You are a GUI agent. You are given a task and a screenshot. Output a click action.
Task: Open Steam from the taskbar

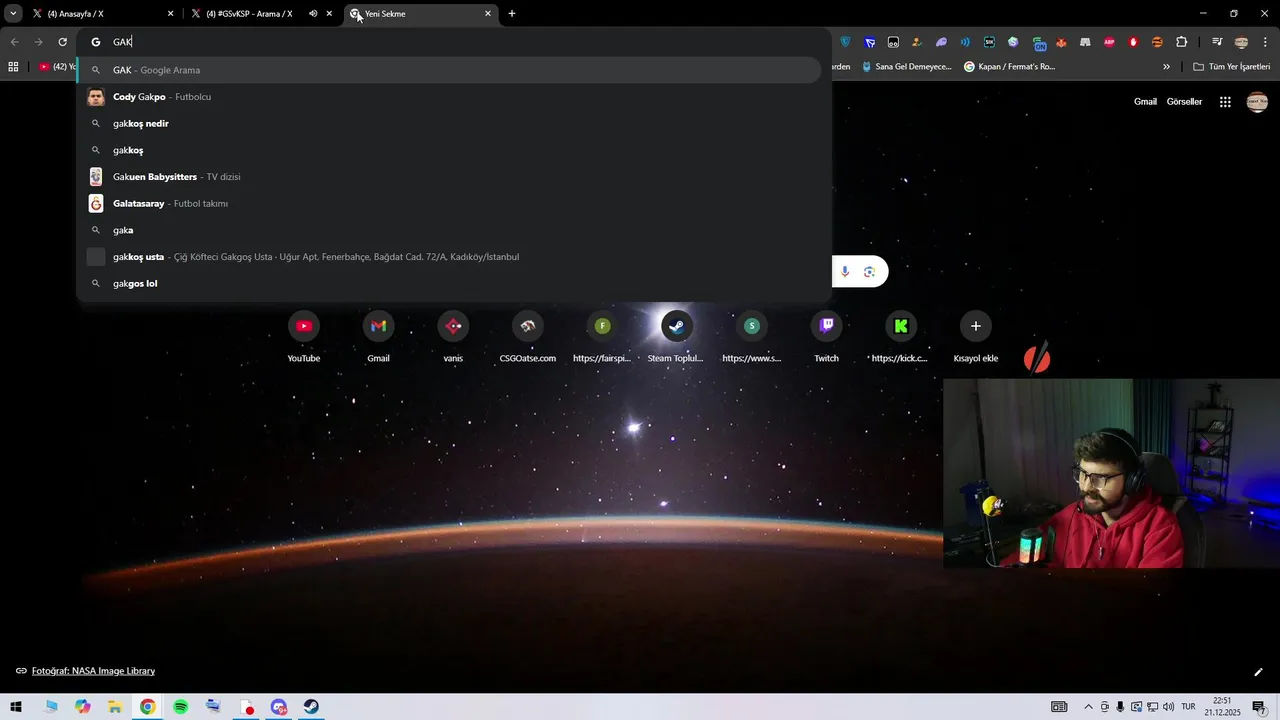311,707
